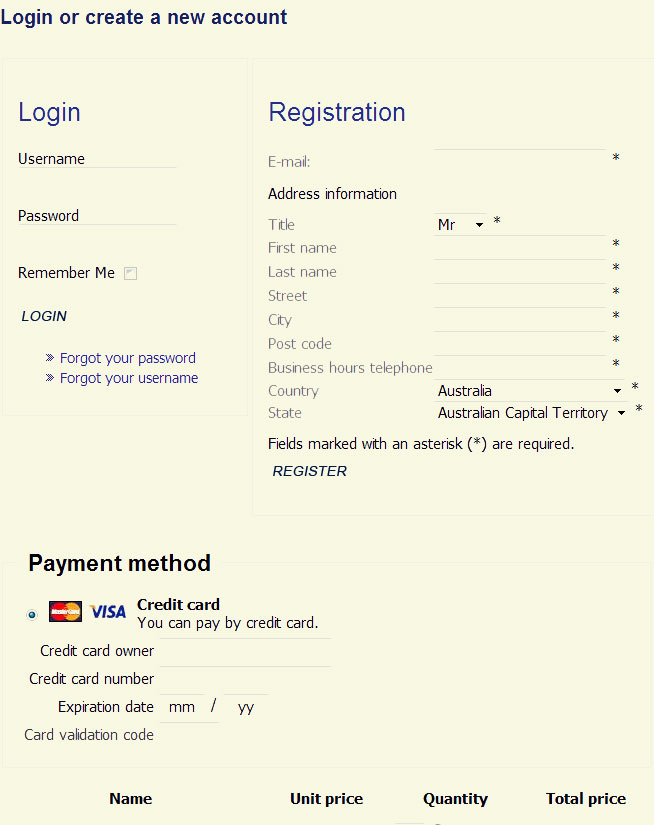
Task: Click into the E-mail registration field
Action: coord(520,159)
